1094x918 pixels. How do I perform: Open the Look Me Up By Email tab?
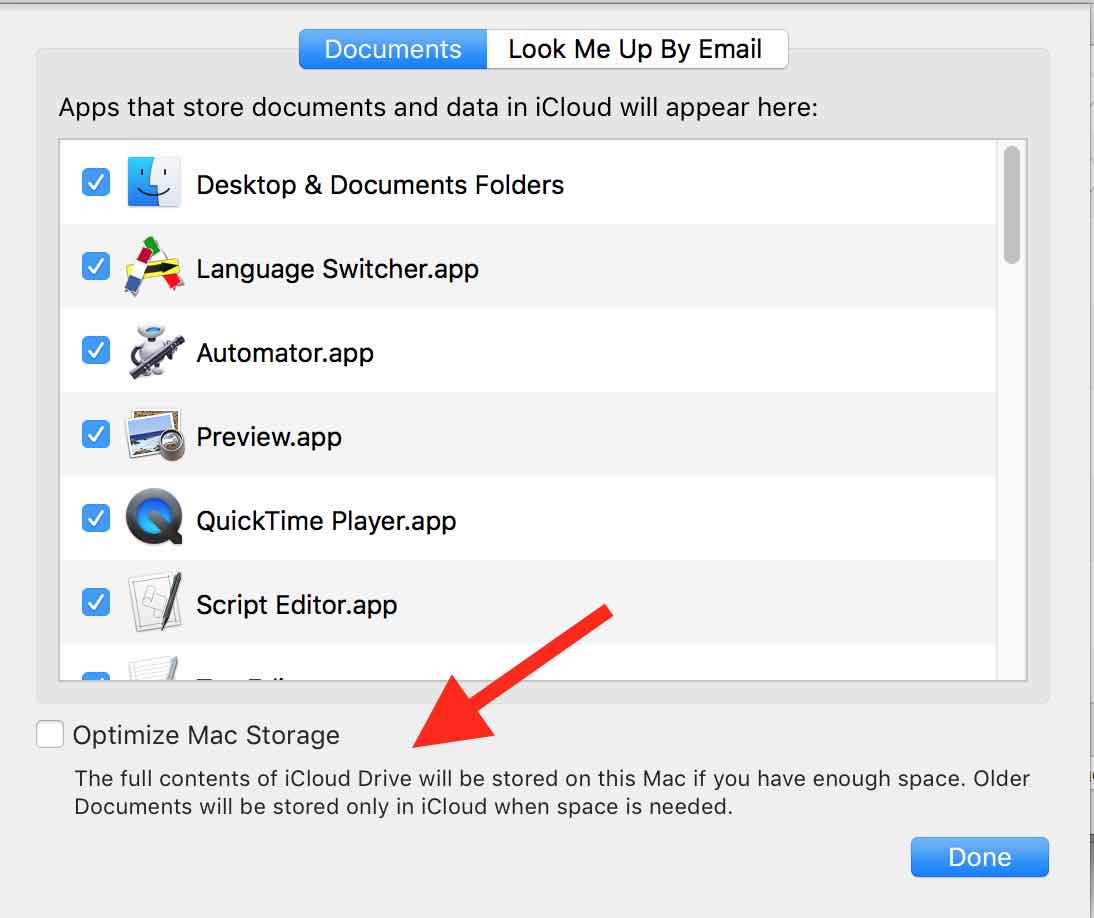tap(636, 49)
